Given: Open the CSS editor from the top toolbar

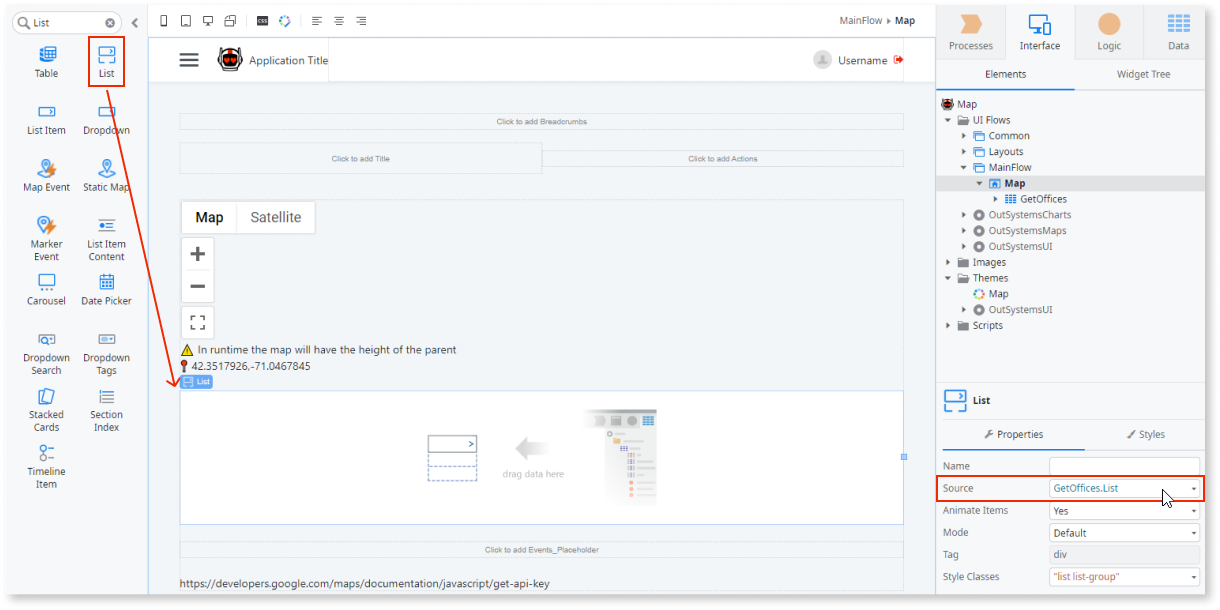Looking at the screenshot, I should click(x=263, y=20).
